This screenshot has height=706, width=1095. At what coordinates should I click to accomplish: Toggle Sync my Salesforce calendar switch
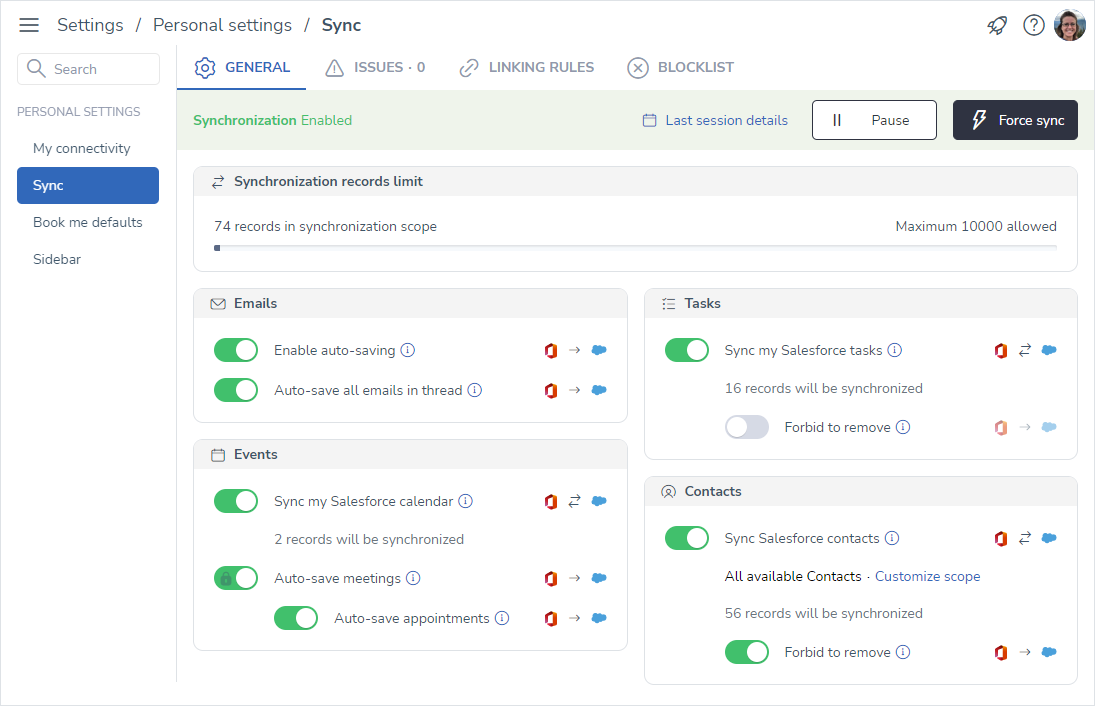pos(236,501)
